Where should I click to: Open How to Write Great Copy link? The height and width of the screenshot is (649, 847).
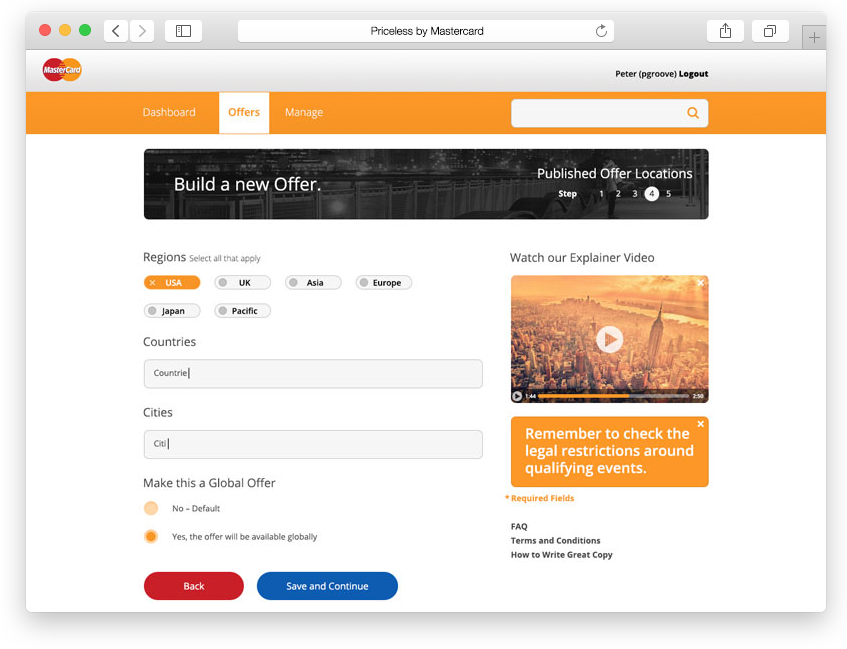coord(562,554)
